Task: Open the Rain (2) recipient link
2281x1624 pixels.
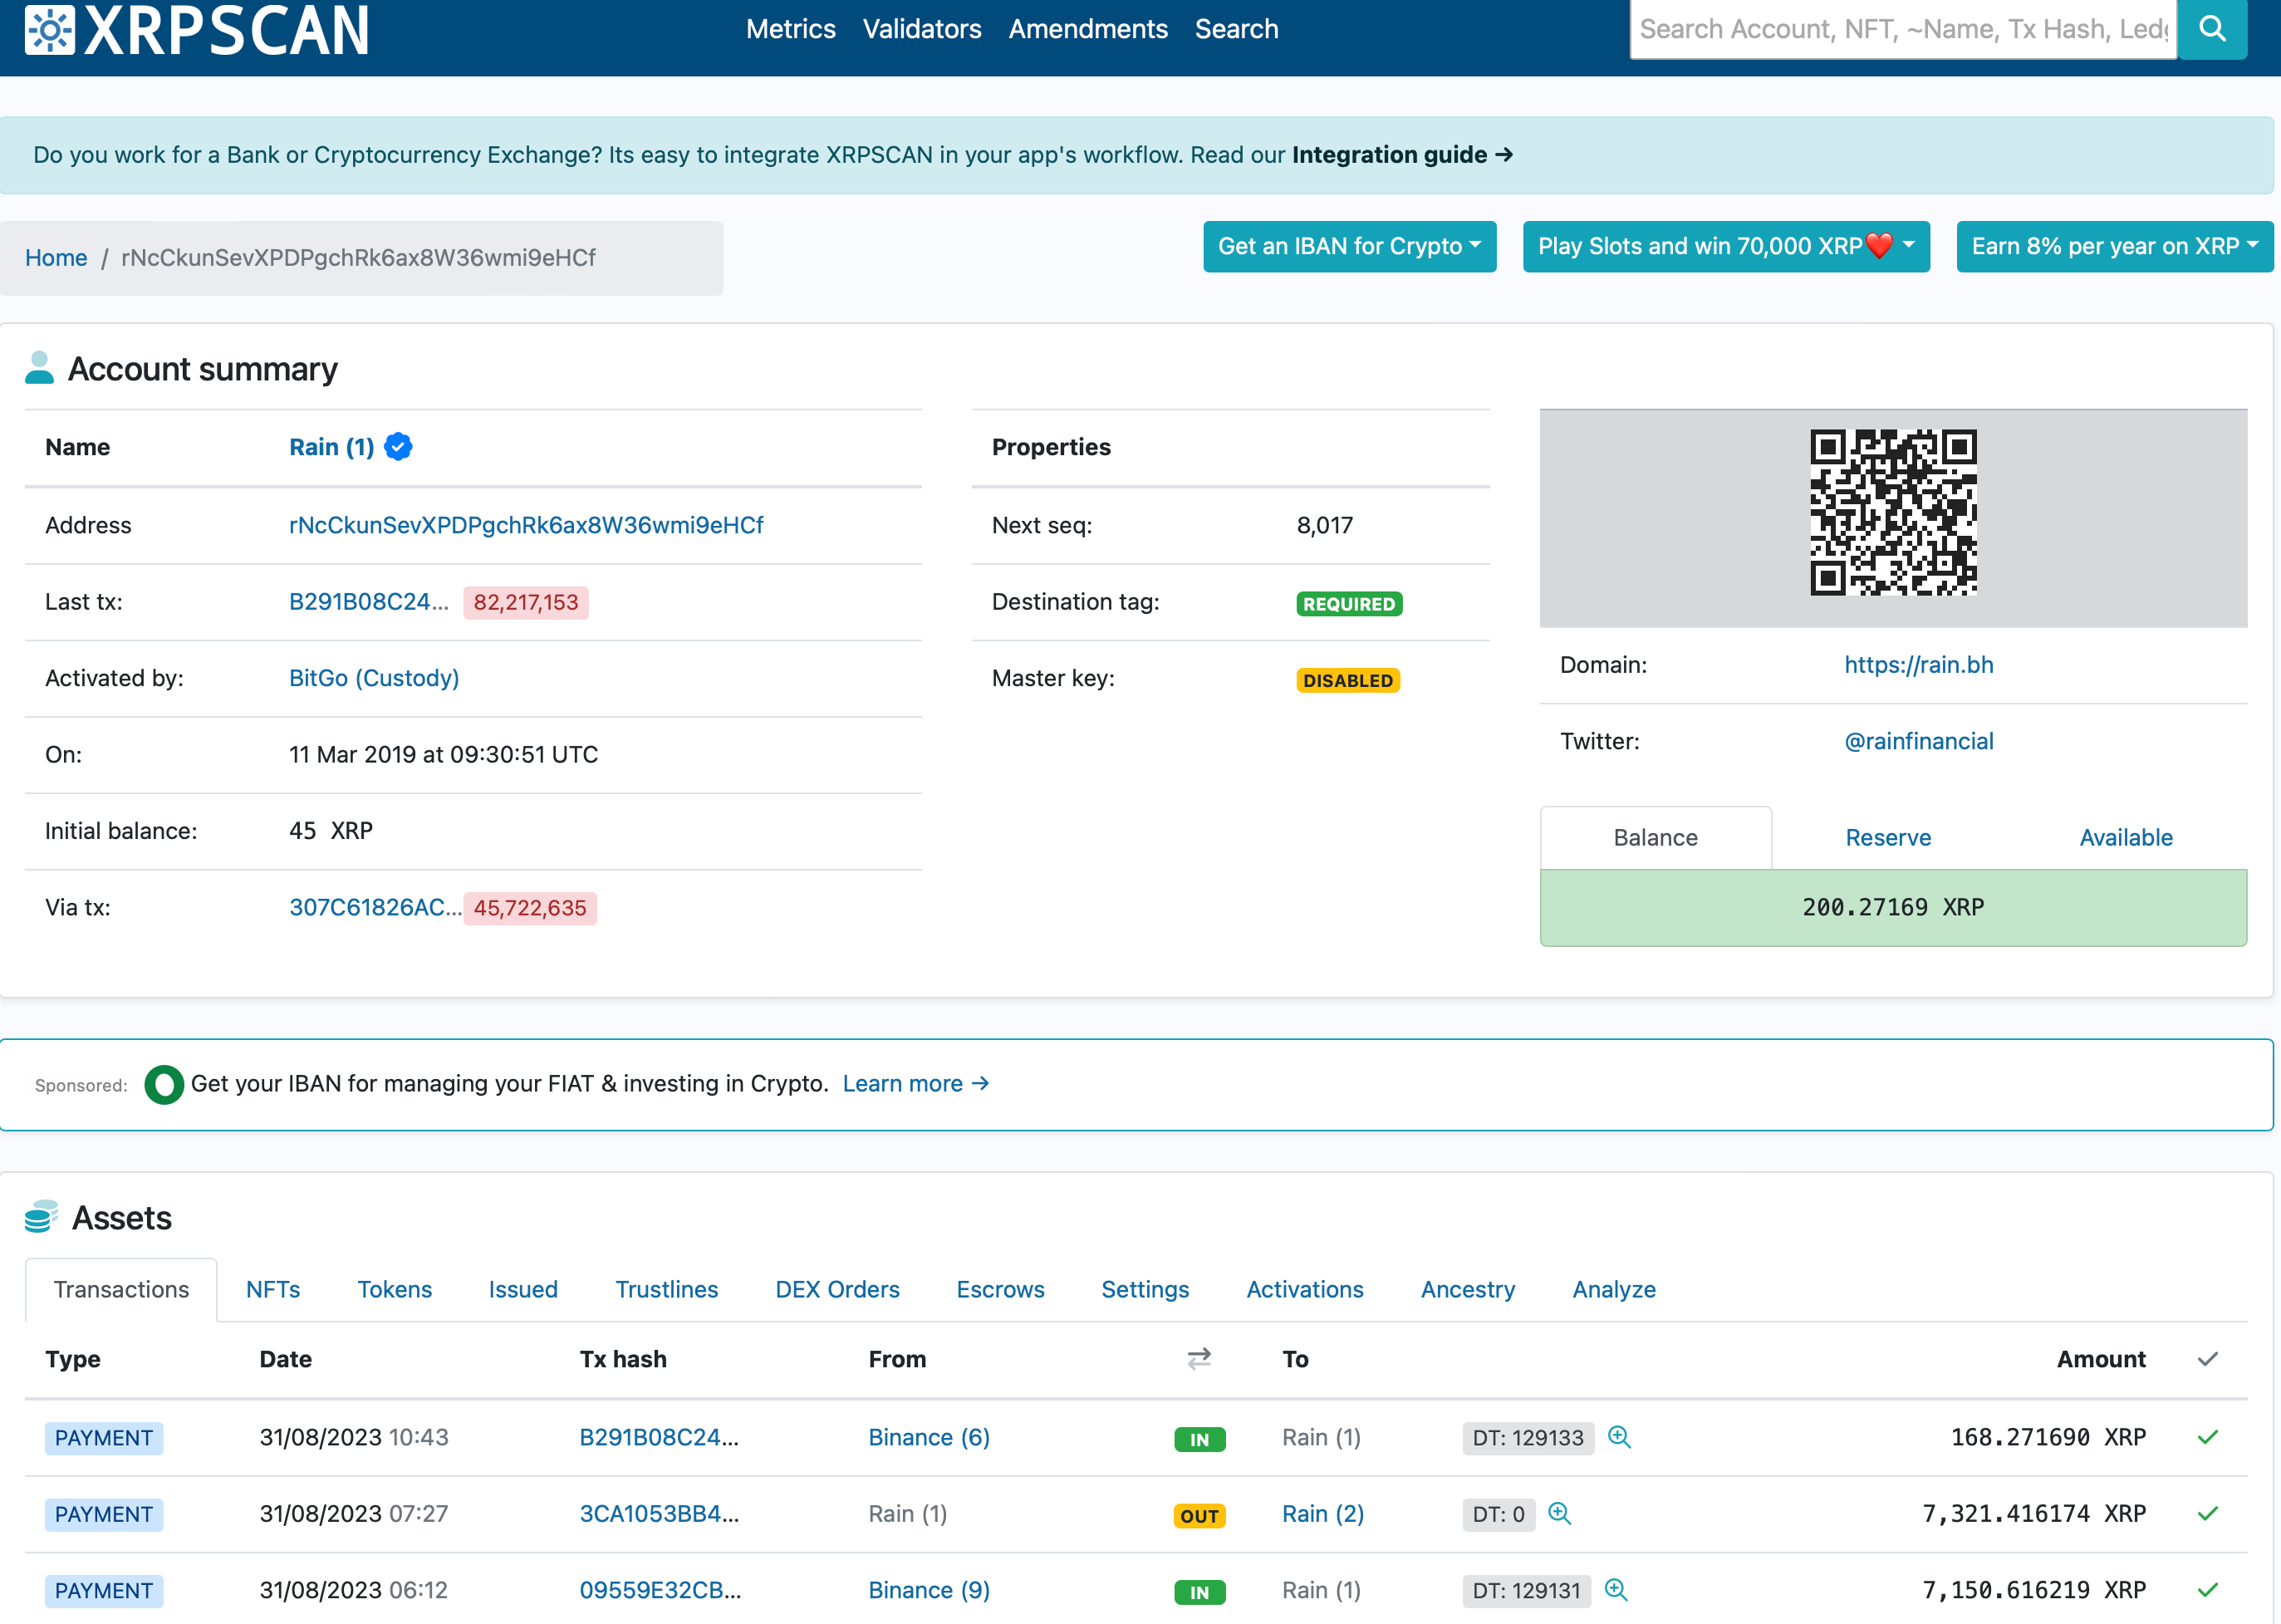Action: click(x=1323, y=1514)
